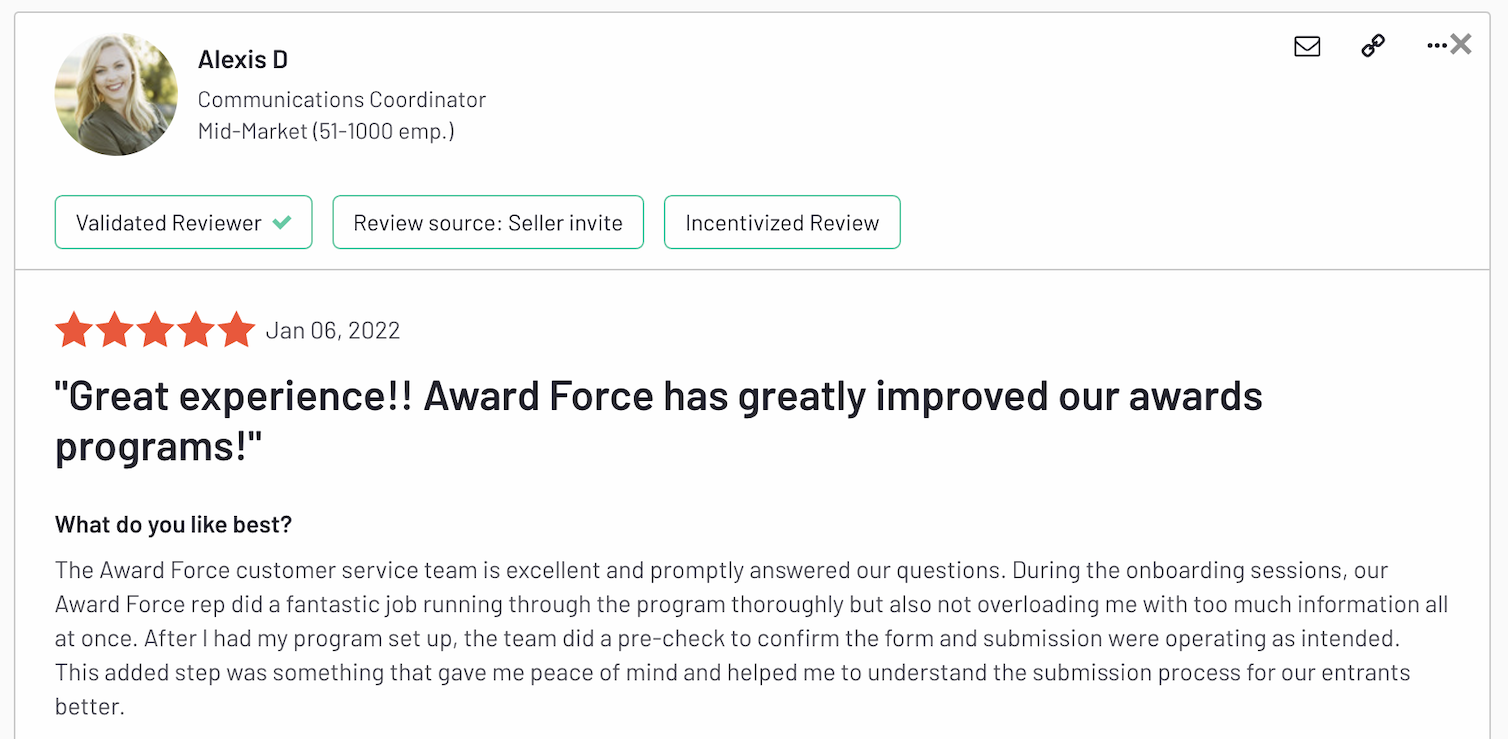Click the Jan 06, 2022 review date
1508x739 pixels.
(x=333, y=330)
